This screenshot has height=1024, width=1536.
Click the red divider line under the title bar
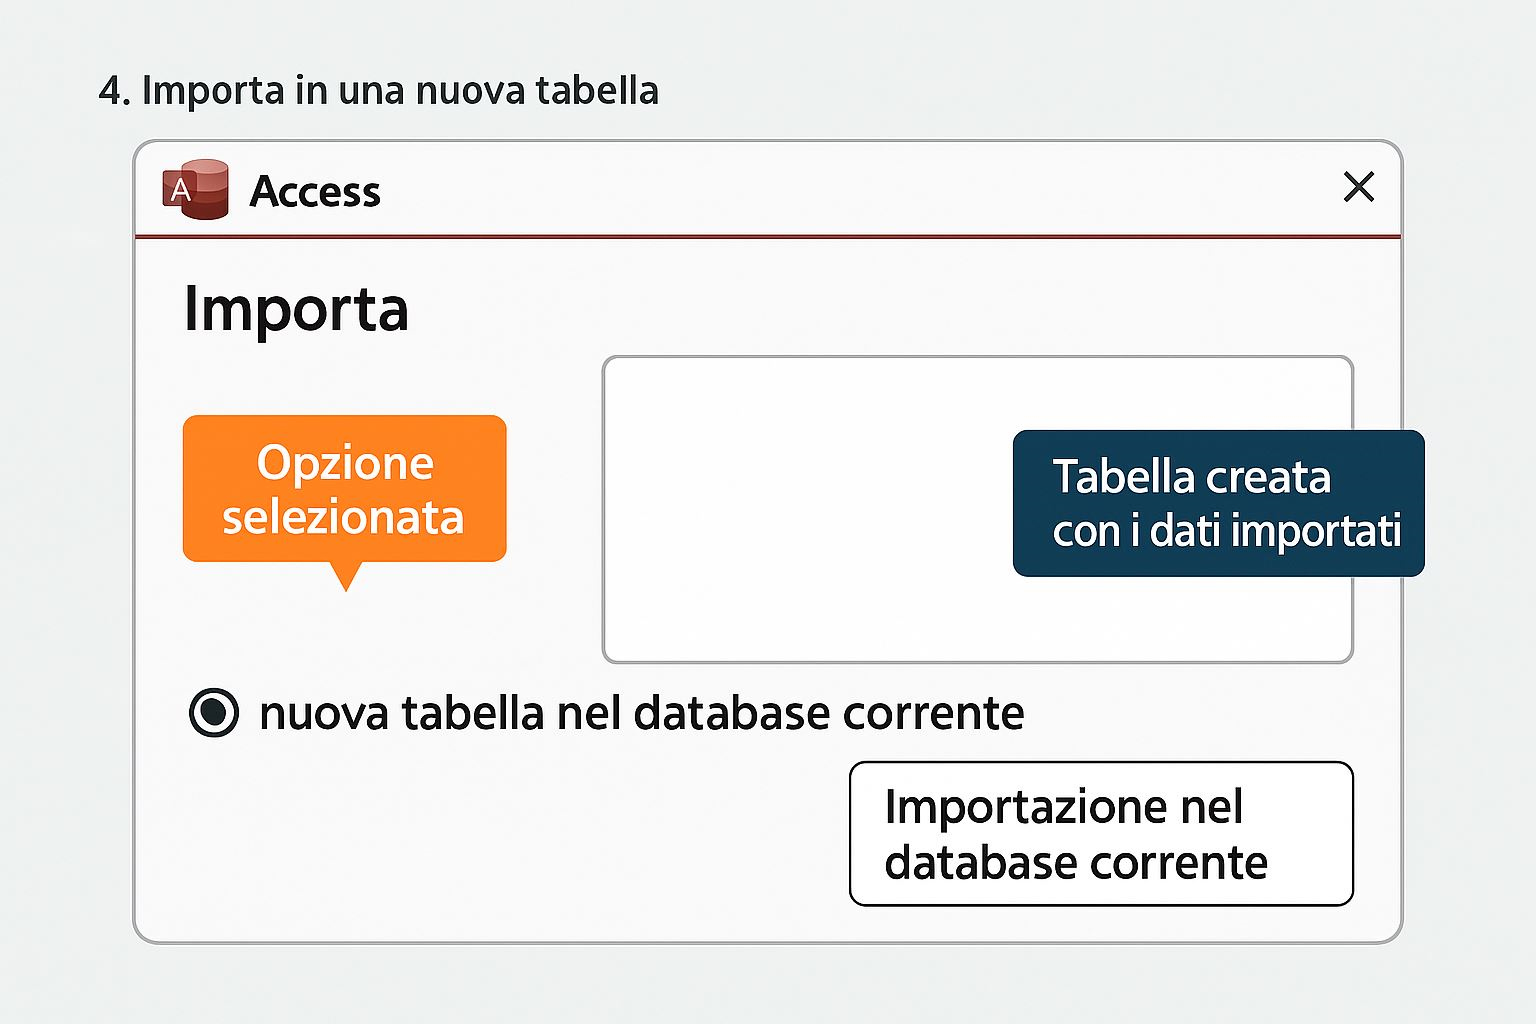pos(768,237)
